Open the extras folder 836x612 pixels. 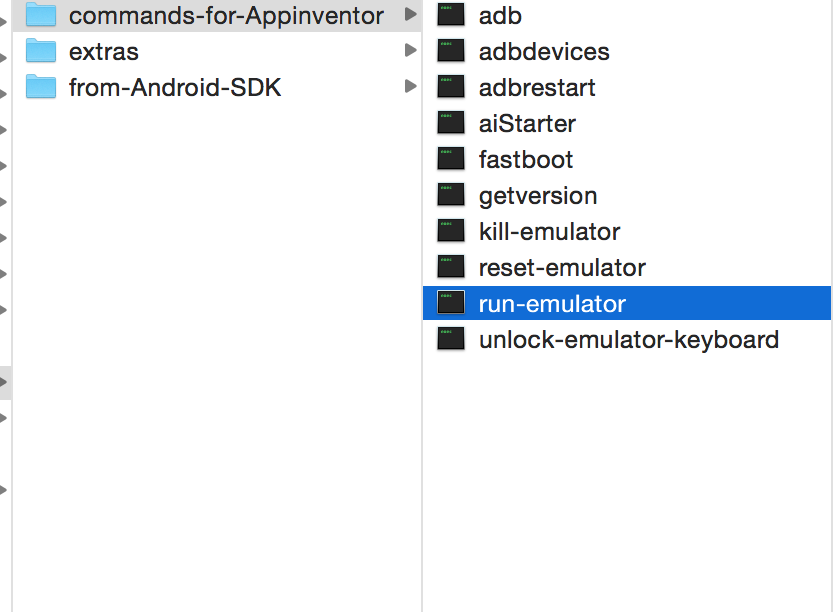point(216,51)
